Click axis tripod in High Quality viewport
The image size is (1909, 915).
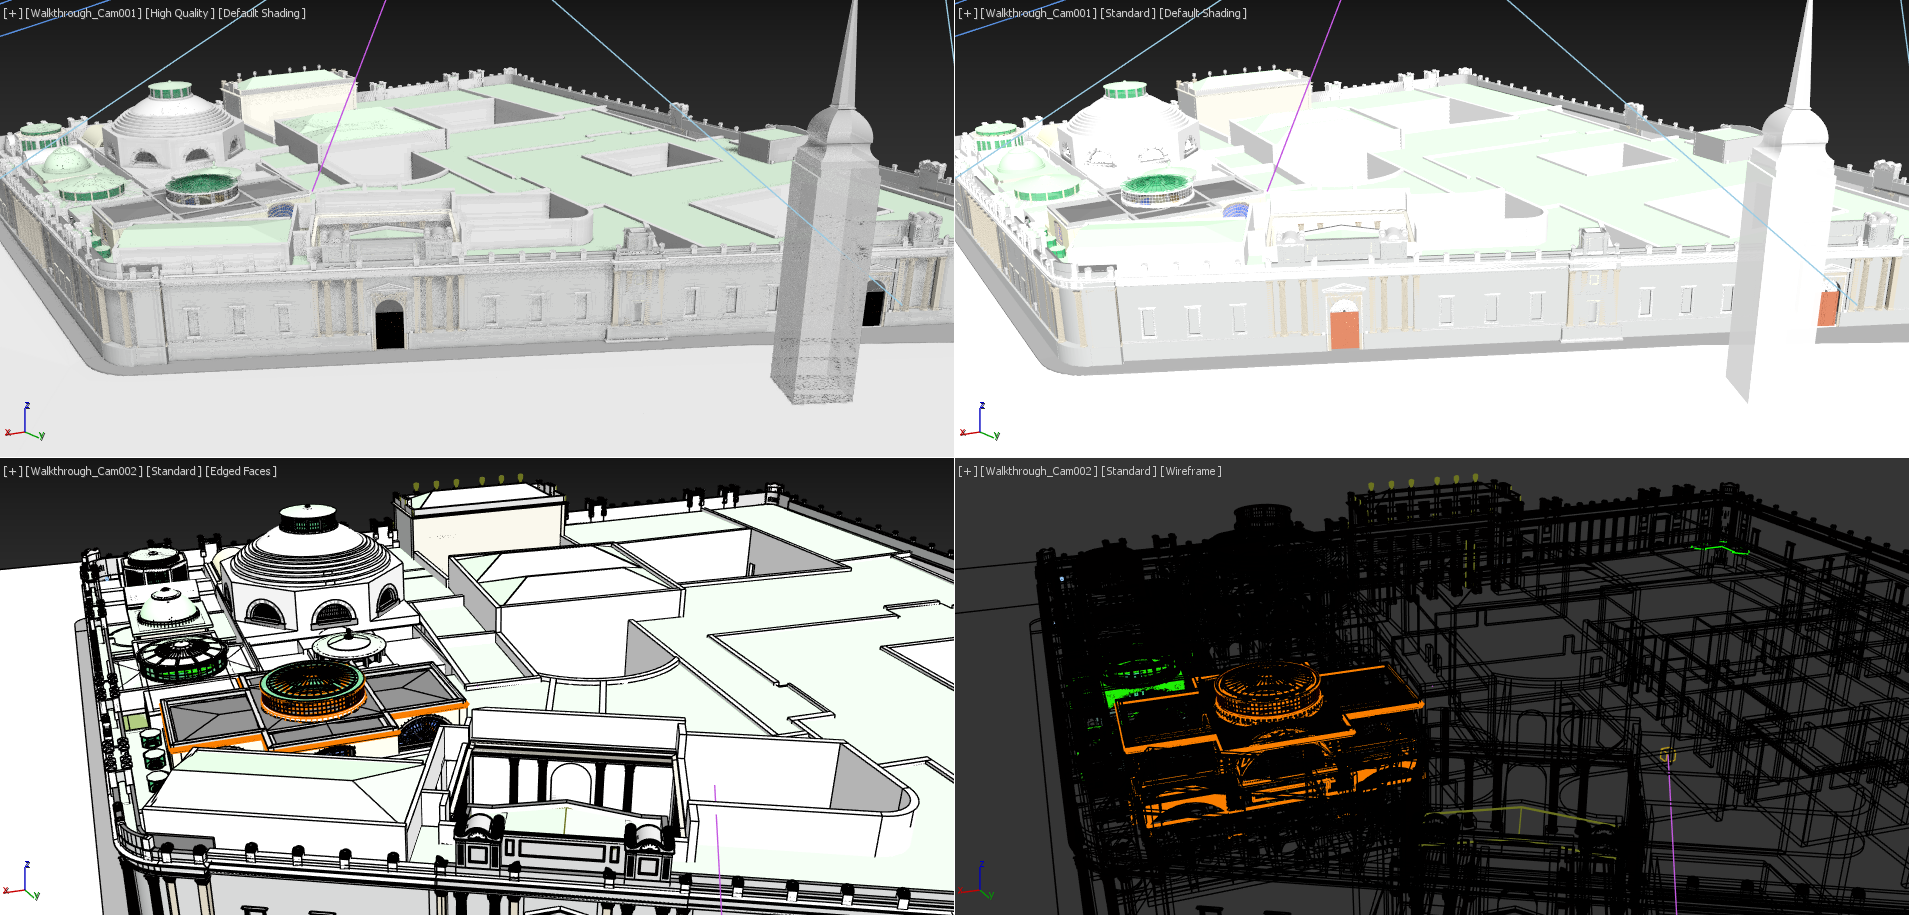[25, 424]
